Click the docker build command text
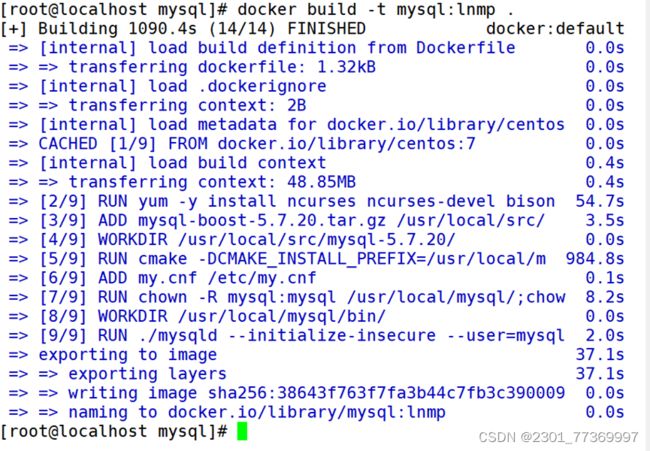Image resolution: width=650 pixels, height=451 pixels. tap(376, 9)
